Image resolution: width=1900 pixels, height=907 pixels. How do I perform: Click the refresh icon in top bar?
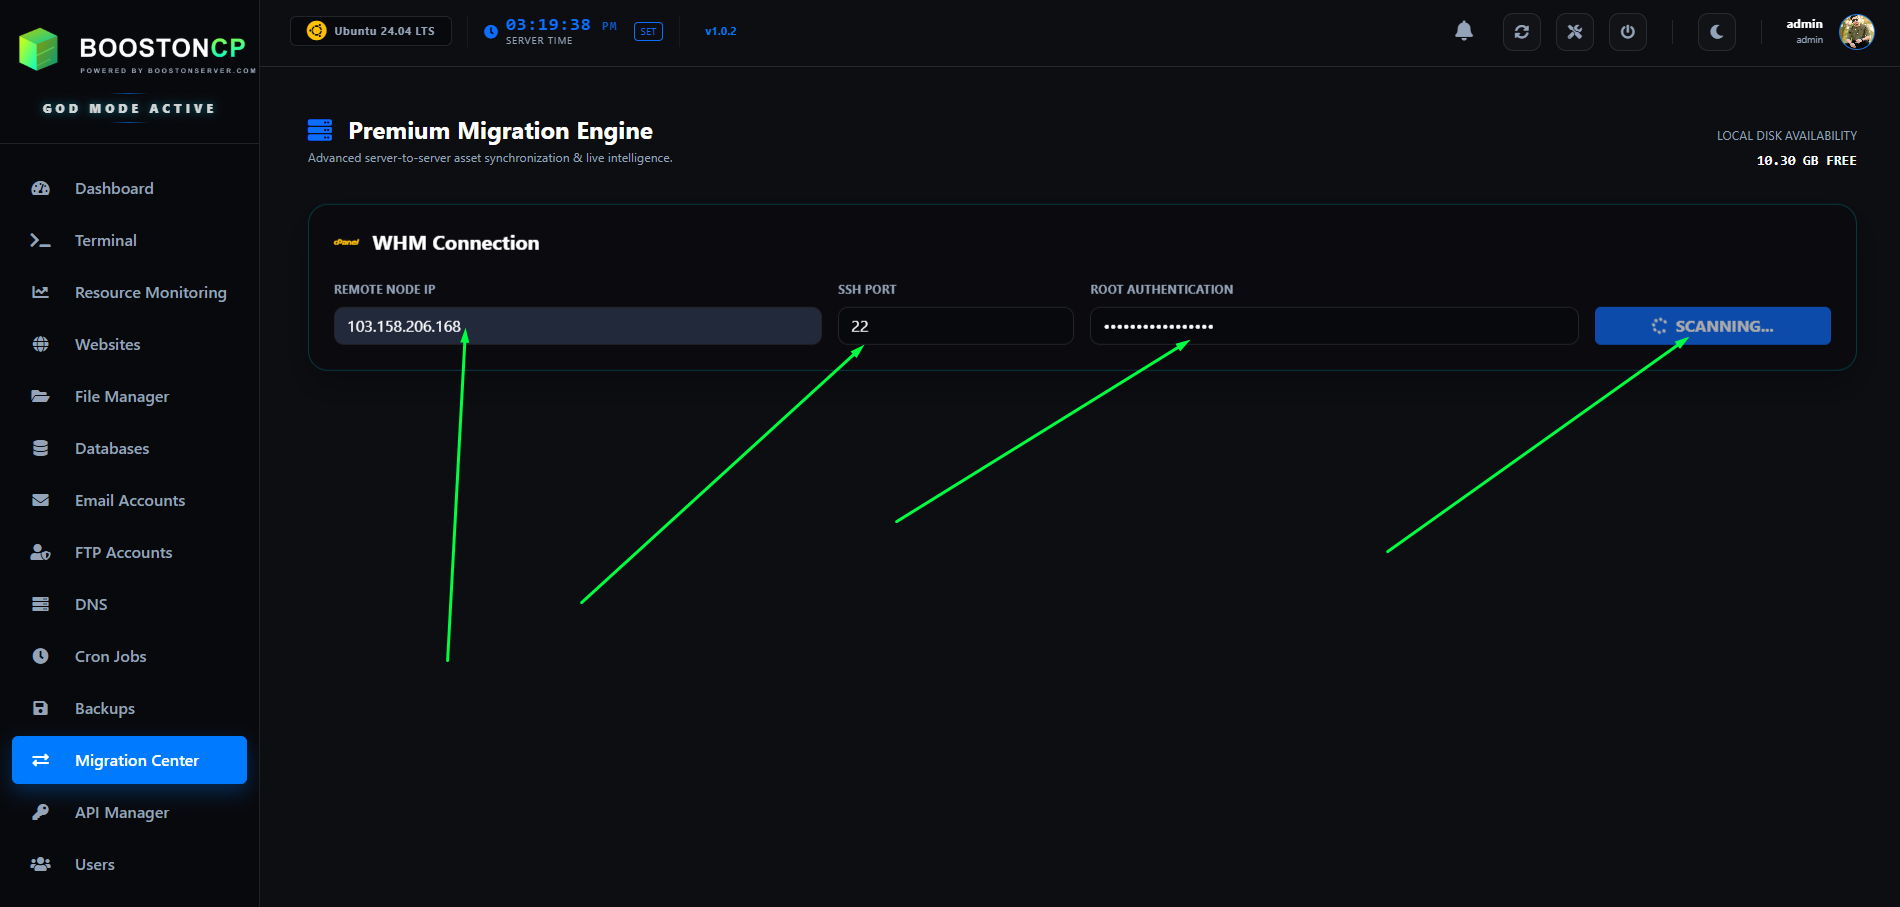coord(1521,32)
